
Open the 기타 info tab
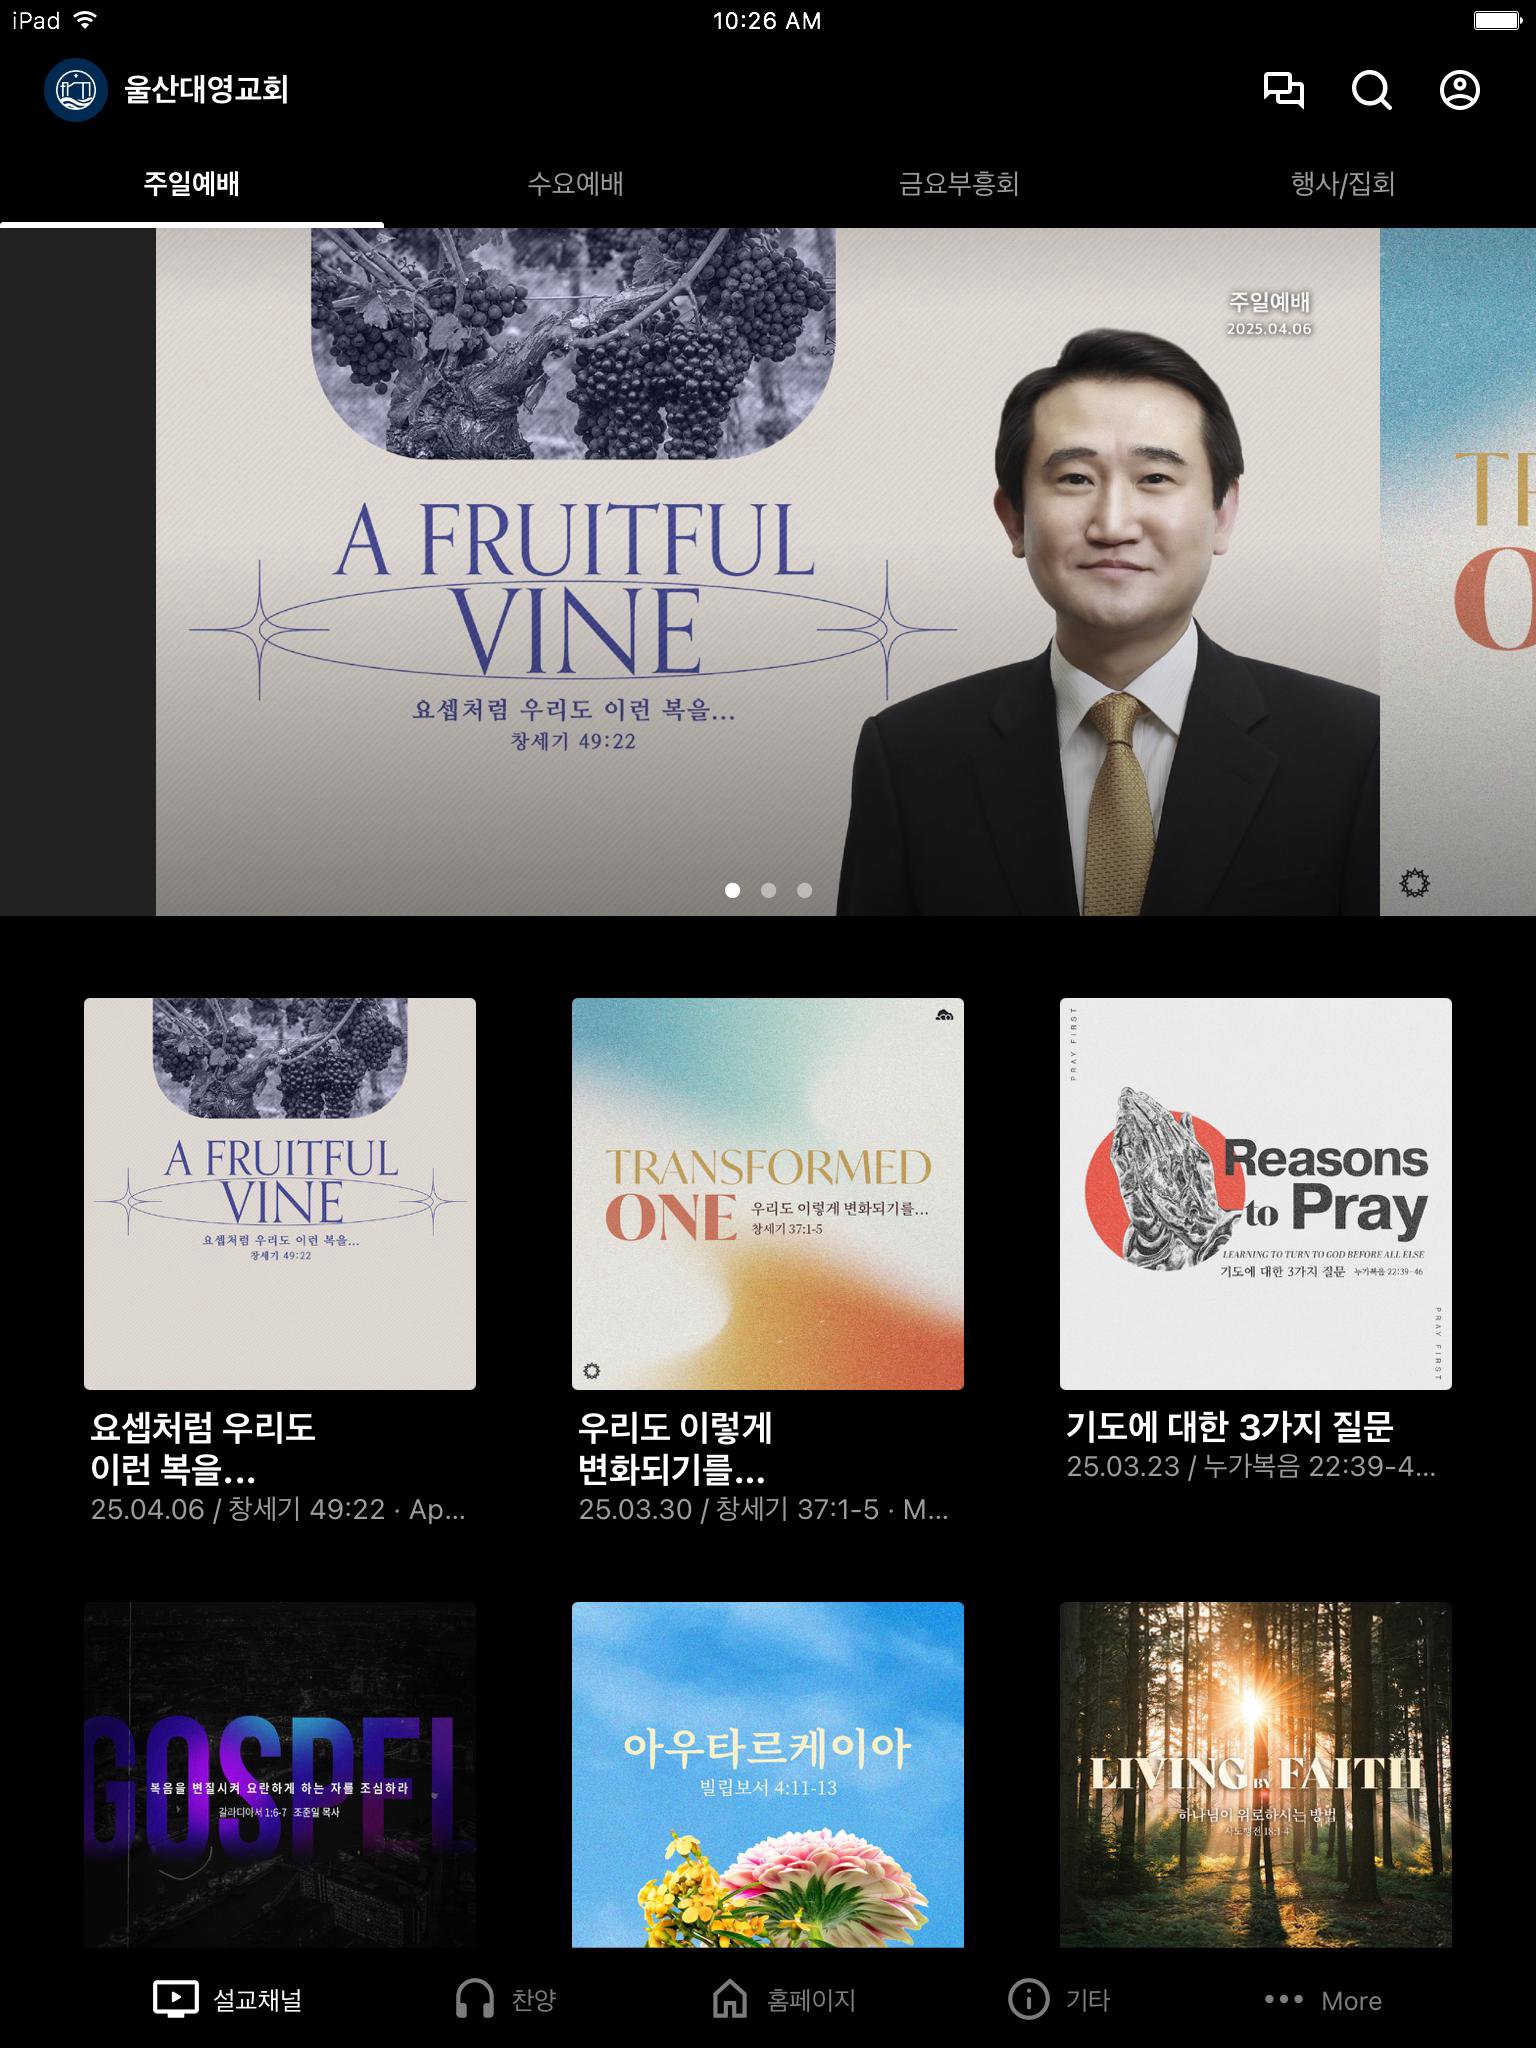[1060, 2000]
